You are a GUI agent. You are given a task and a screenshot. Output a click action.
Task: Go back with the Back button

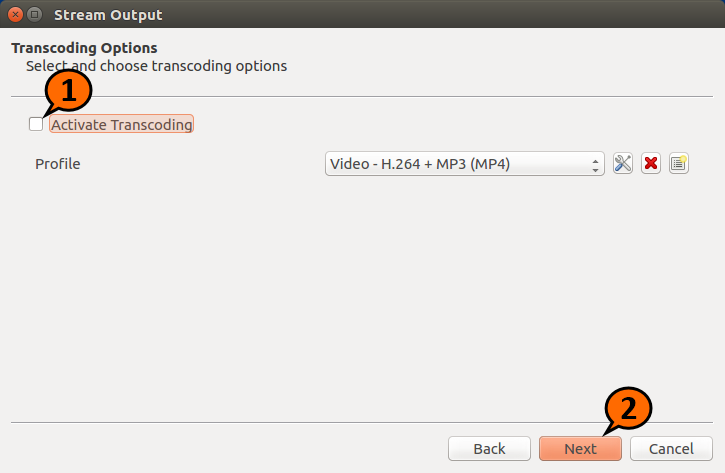tap(489, 449)
